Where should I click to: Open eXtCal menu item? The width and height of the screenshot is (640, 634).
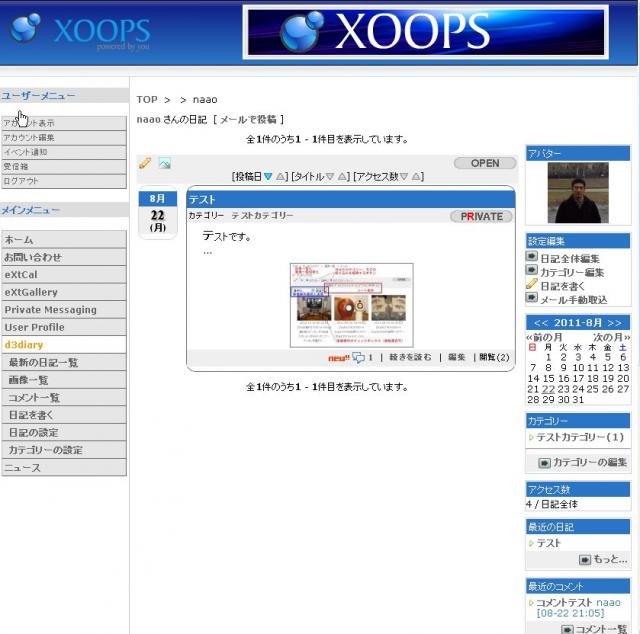click(x=64, y=275)
